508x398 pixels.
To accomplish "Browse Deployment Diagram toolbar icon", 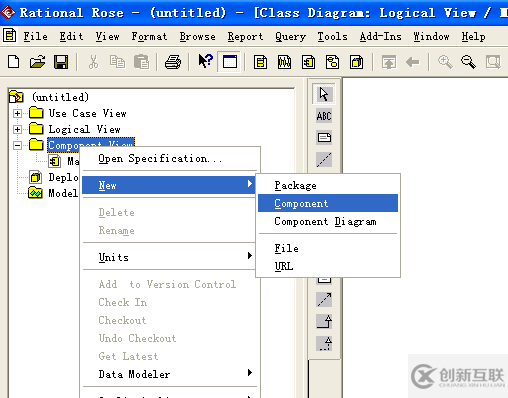I will tap(356, 62).
